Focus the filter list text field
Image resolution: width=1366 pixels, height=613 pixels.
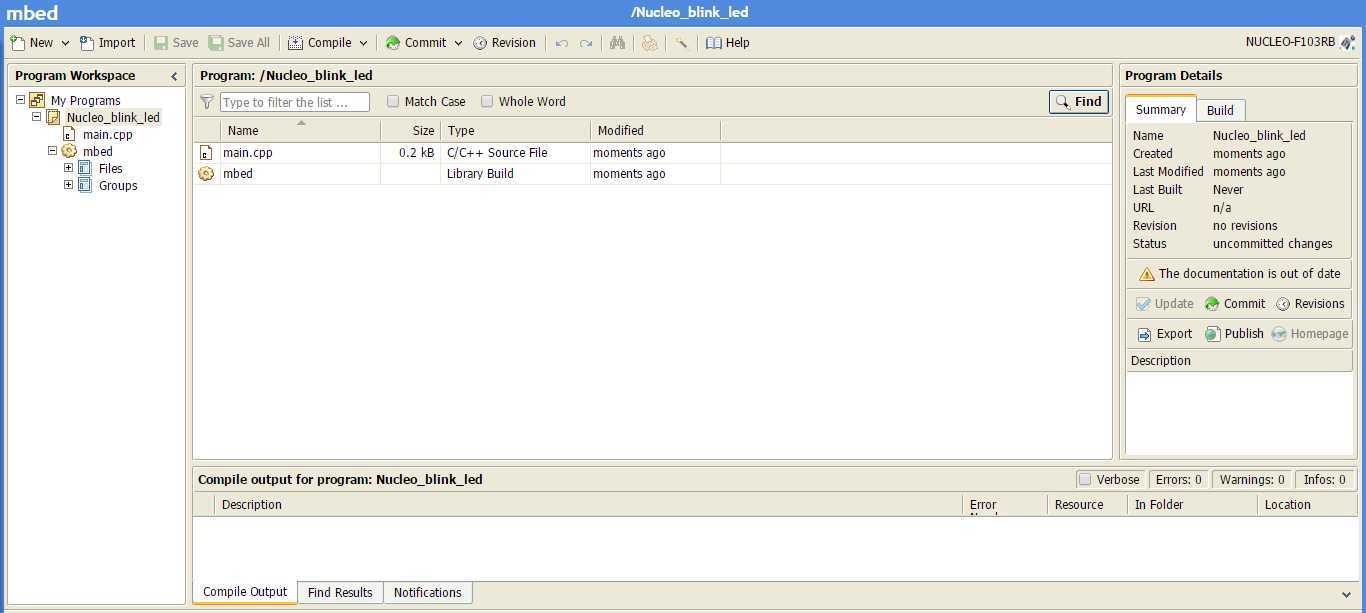click(x=295, y=102)
